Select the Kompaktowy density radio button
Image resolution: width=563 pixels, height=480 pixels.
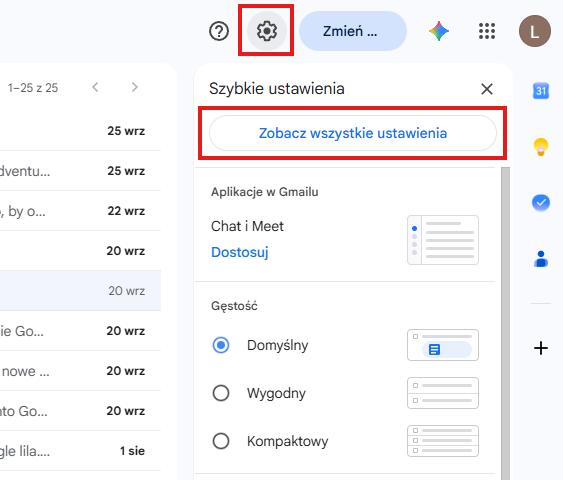coord(221,441)
